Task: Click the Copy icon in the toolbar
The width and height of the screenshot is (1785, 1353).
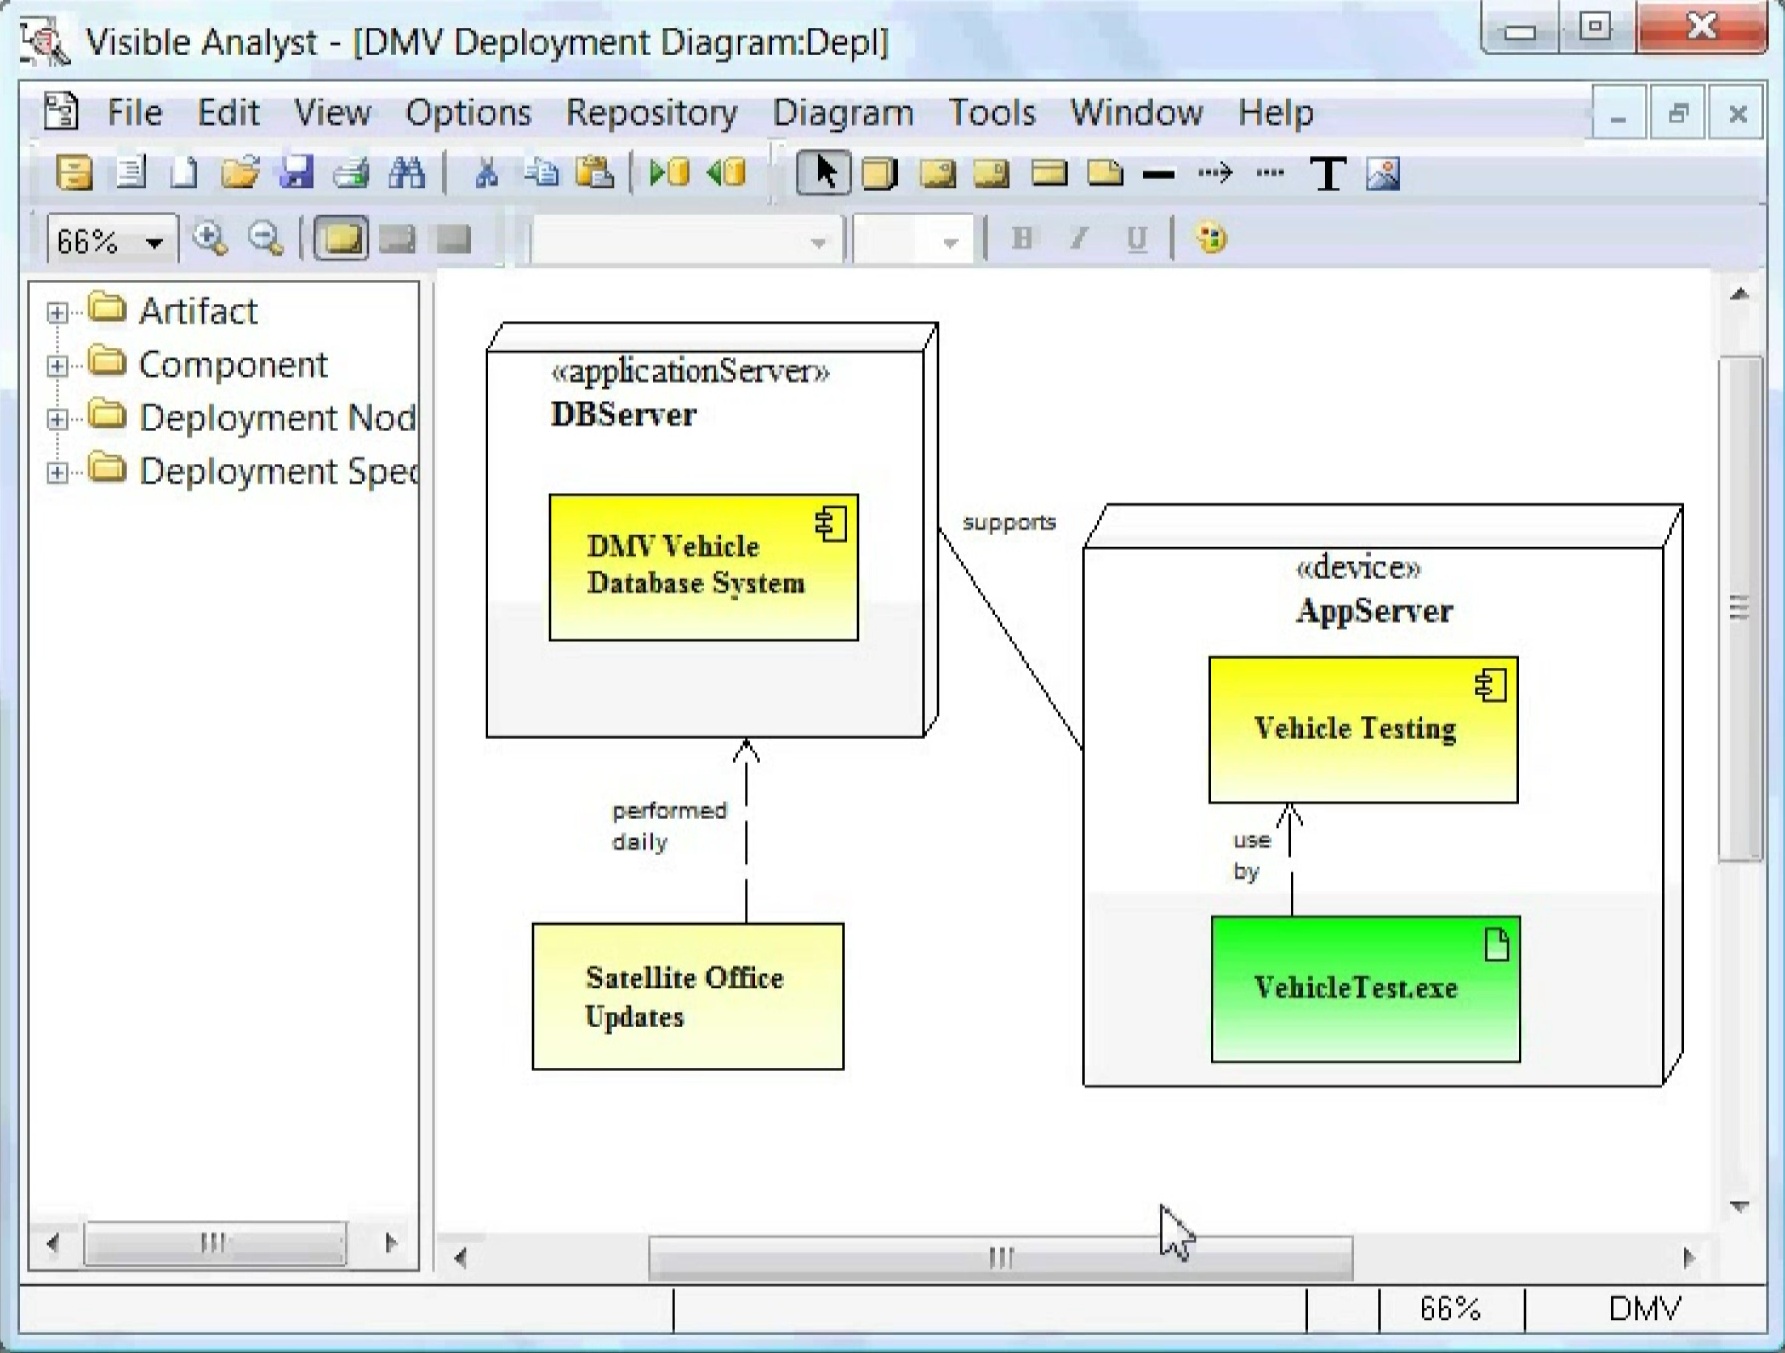Action: coord(541,173)
